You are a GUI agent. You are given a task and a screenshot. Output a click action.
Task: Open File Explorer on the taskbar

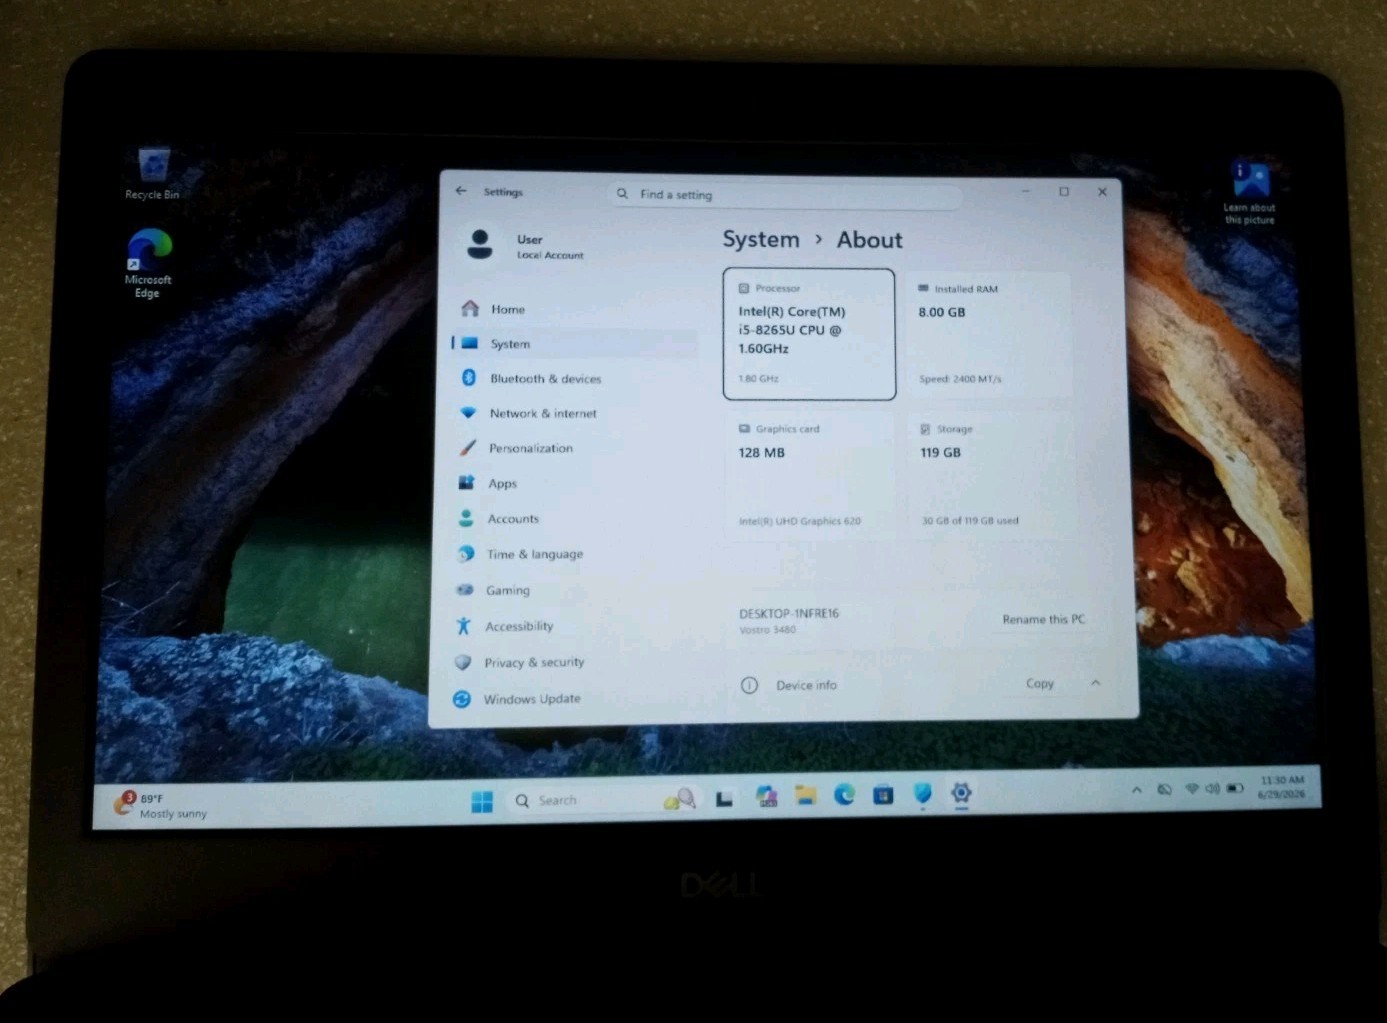point(805,795)
